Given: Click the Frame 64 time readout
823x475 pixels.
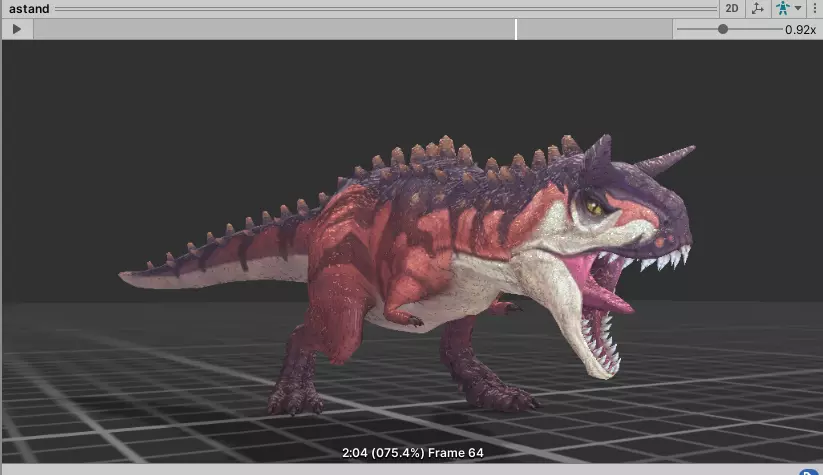Looking at the screenshot, I should [x=413, y=452].
